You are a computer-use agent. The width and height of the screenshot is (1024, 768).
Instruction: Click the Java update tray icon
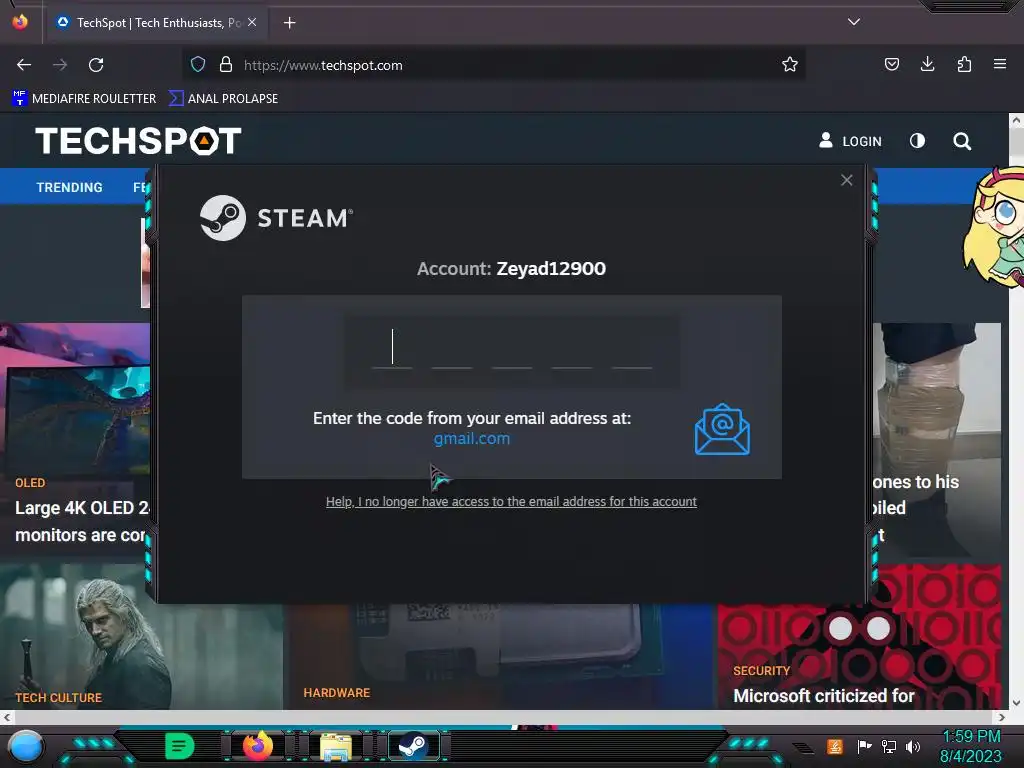[835, 746]
